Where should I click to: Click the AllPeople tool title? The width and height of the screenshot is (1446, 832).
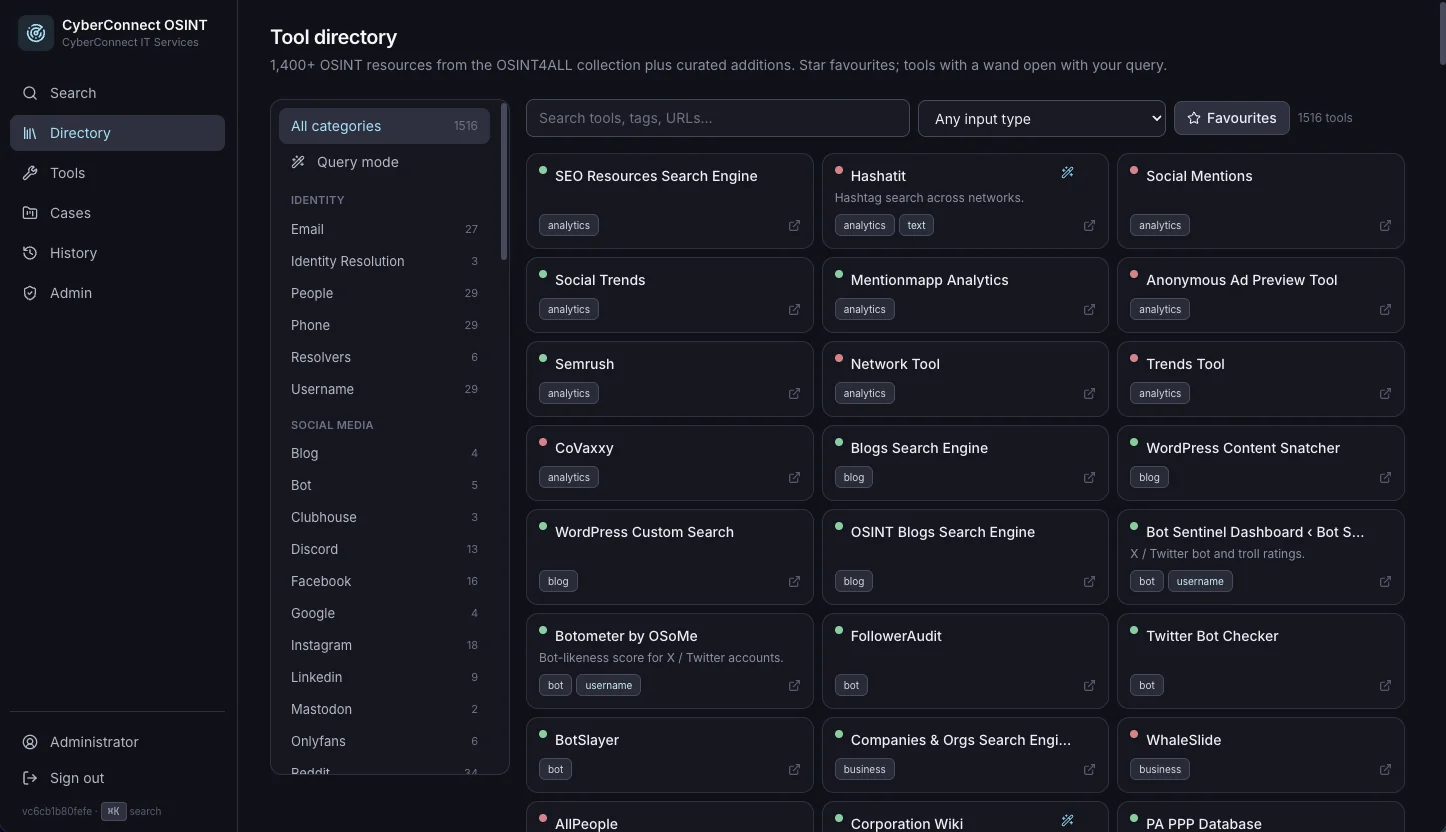click(x=586, y=824)
